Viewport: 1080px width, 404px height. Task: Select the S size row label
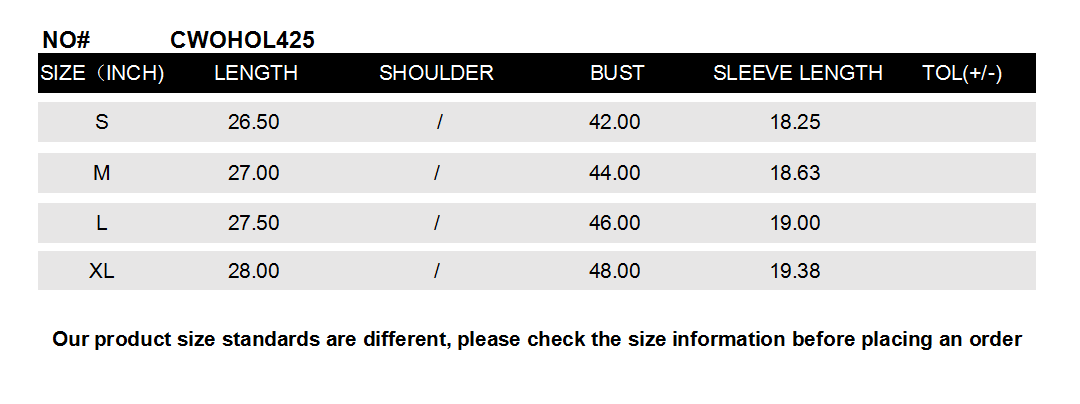tap(102, 122)
